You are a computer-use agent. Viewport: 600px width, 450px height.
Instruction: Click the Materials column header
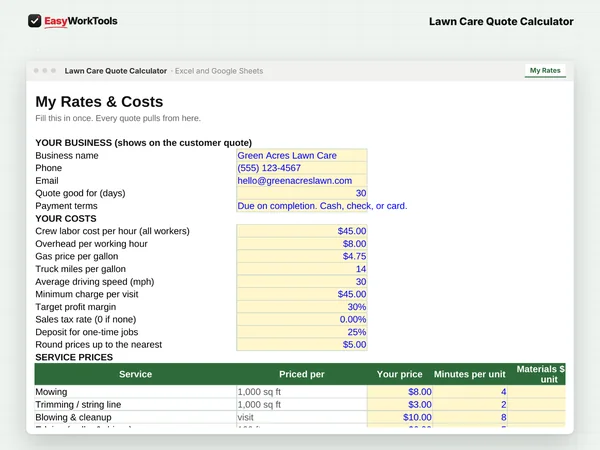[x=536, y=374]
